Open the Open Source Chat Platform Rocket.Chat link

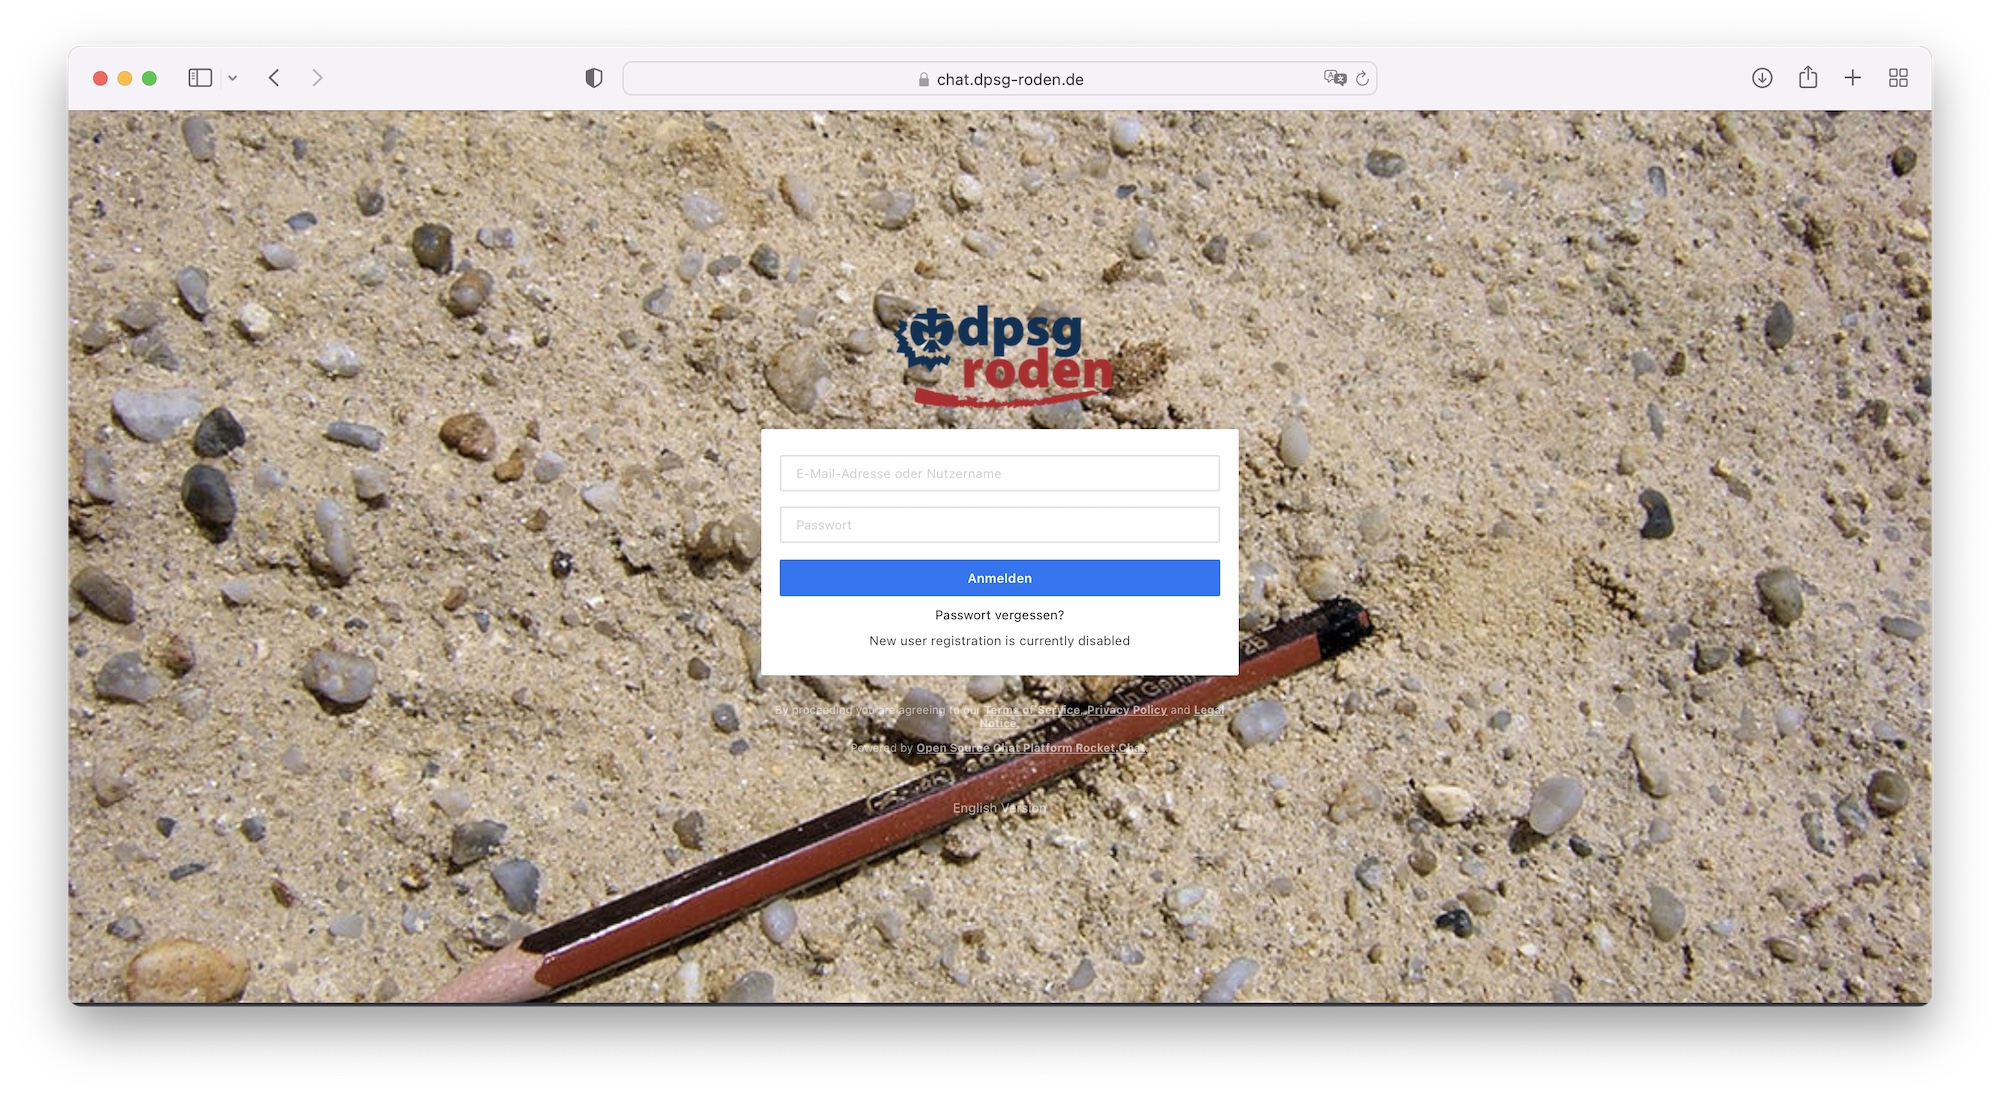click(x=1031, y=748)
